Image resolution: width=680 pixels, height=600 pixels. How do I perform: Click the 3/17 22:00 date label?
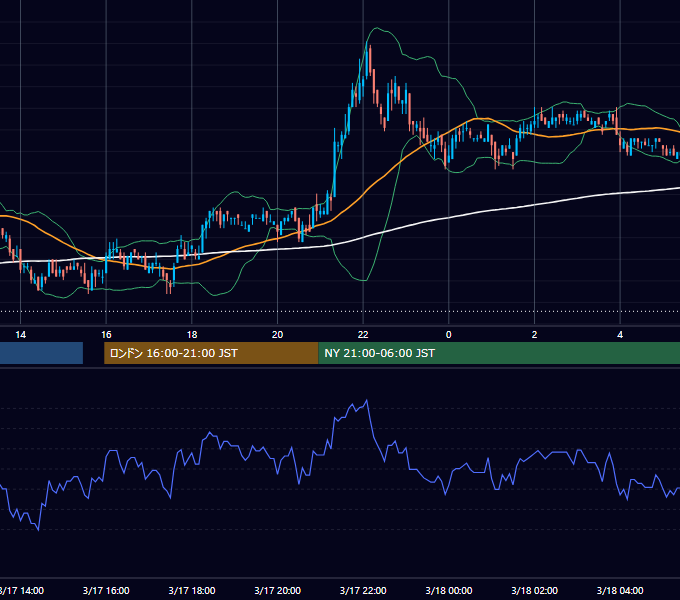click(363, 590)
